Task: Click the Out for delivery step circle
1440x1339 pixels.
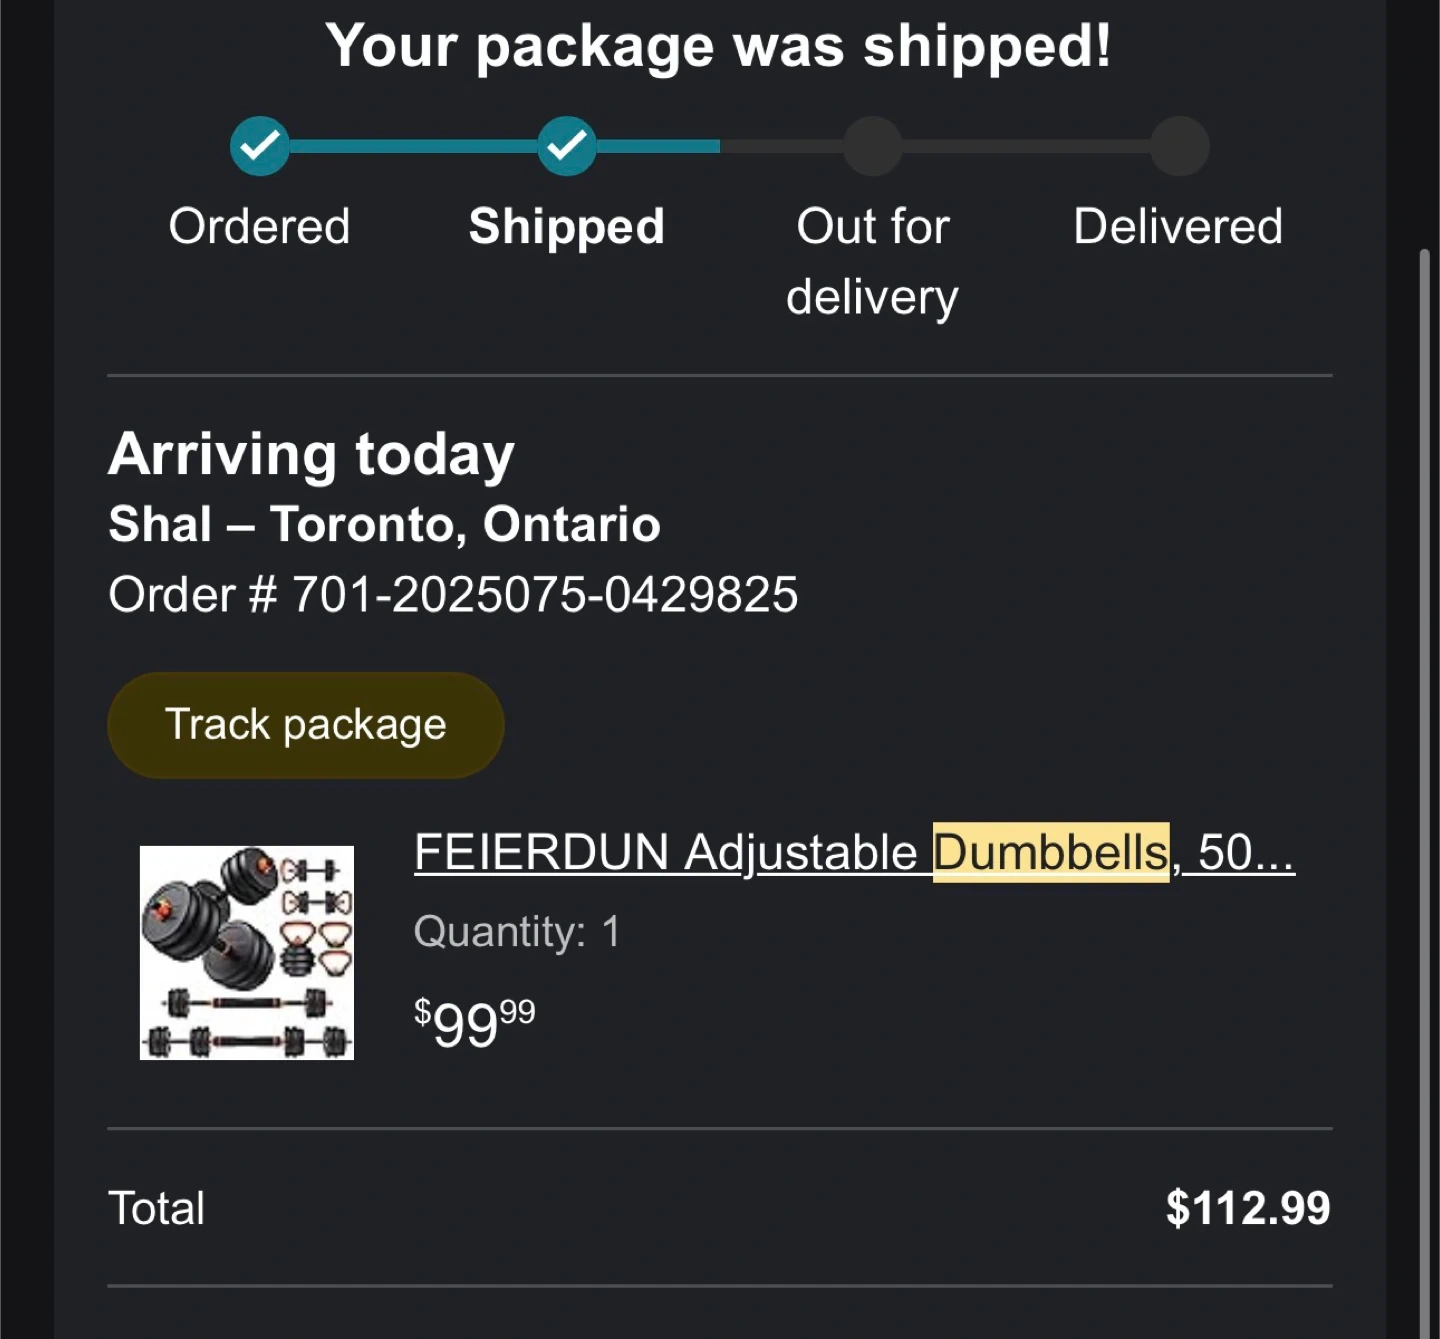Action: point(873,146)
